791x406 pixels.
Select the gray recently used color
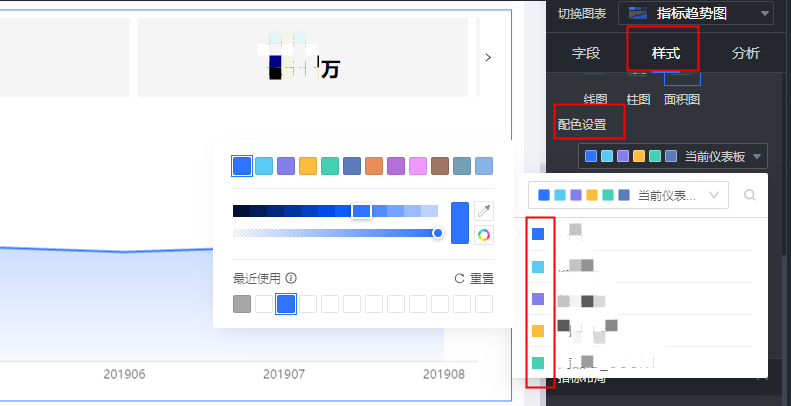click(x=242, y=303)
